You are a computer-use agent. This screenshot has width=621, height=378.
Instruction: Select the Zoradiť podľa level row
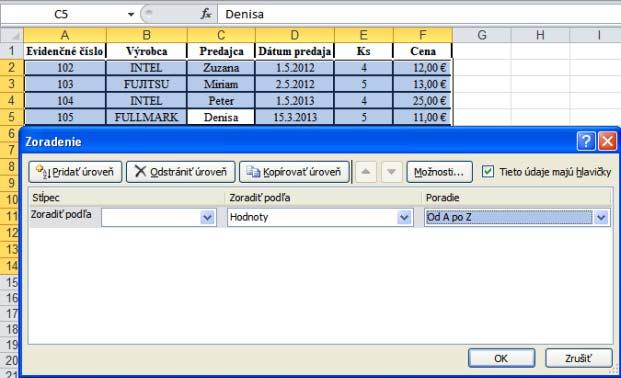tap(320, 217)
